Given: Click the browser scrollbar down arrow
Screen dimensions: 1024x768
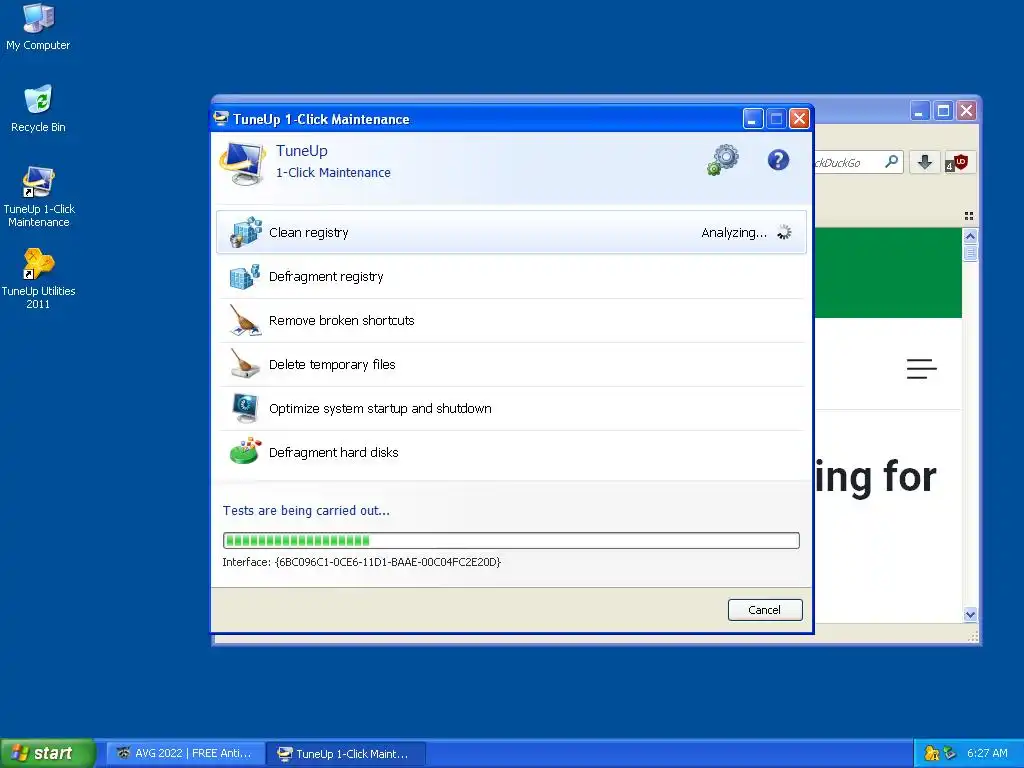Looking at the screenshot, I should (x=970, y=614).
